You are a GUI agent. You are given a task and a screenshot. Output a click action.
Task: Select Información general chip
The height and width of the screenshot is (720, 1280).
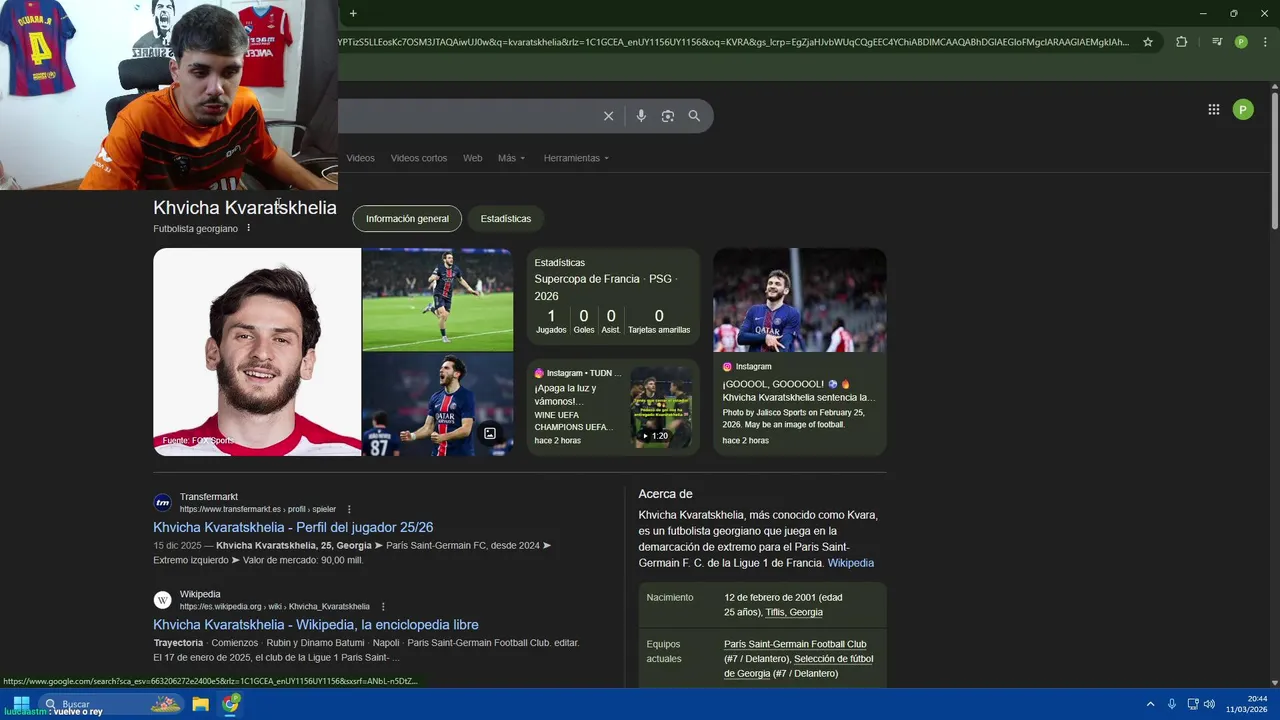(407, 218)
